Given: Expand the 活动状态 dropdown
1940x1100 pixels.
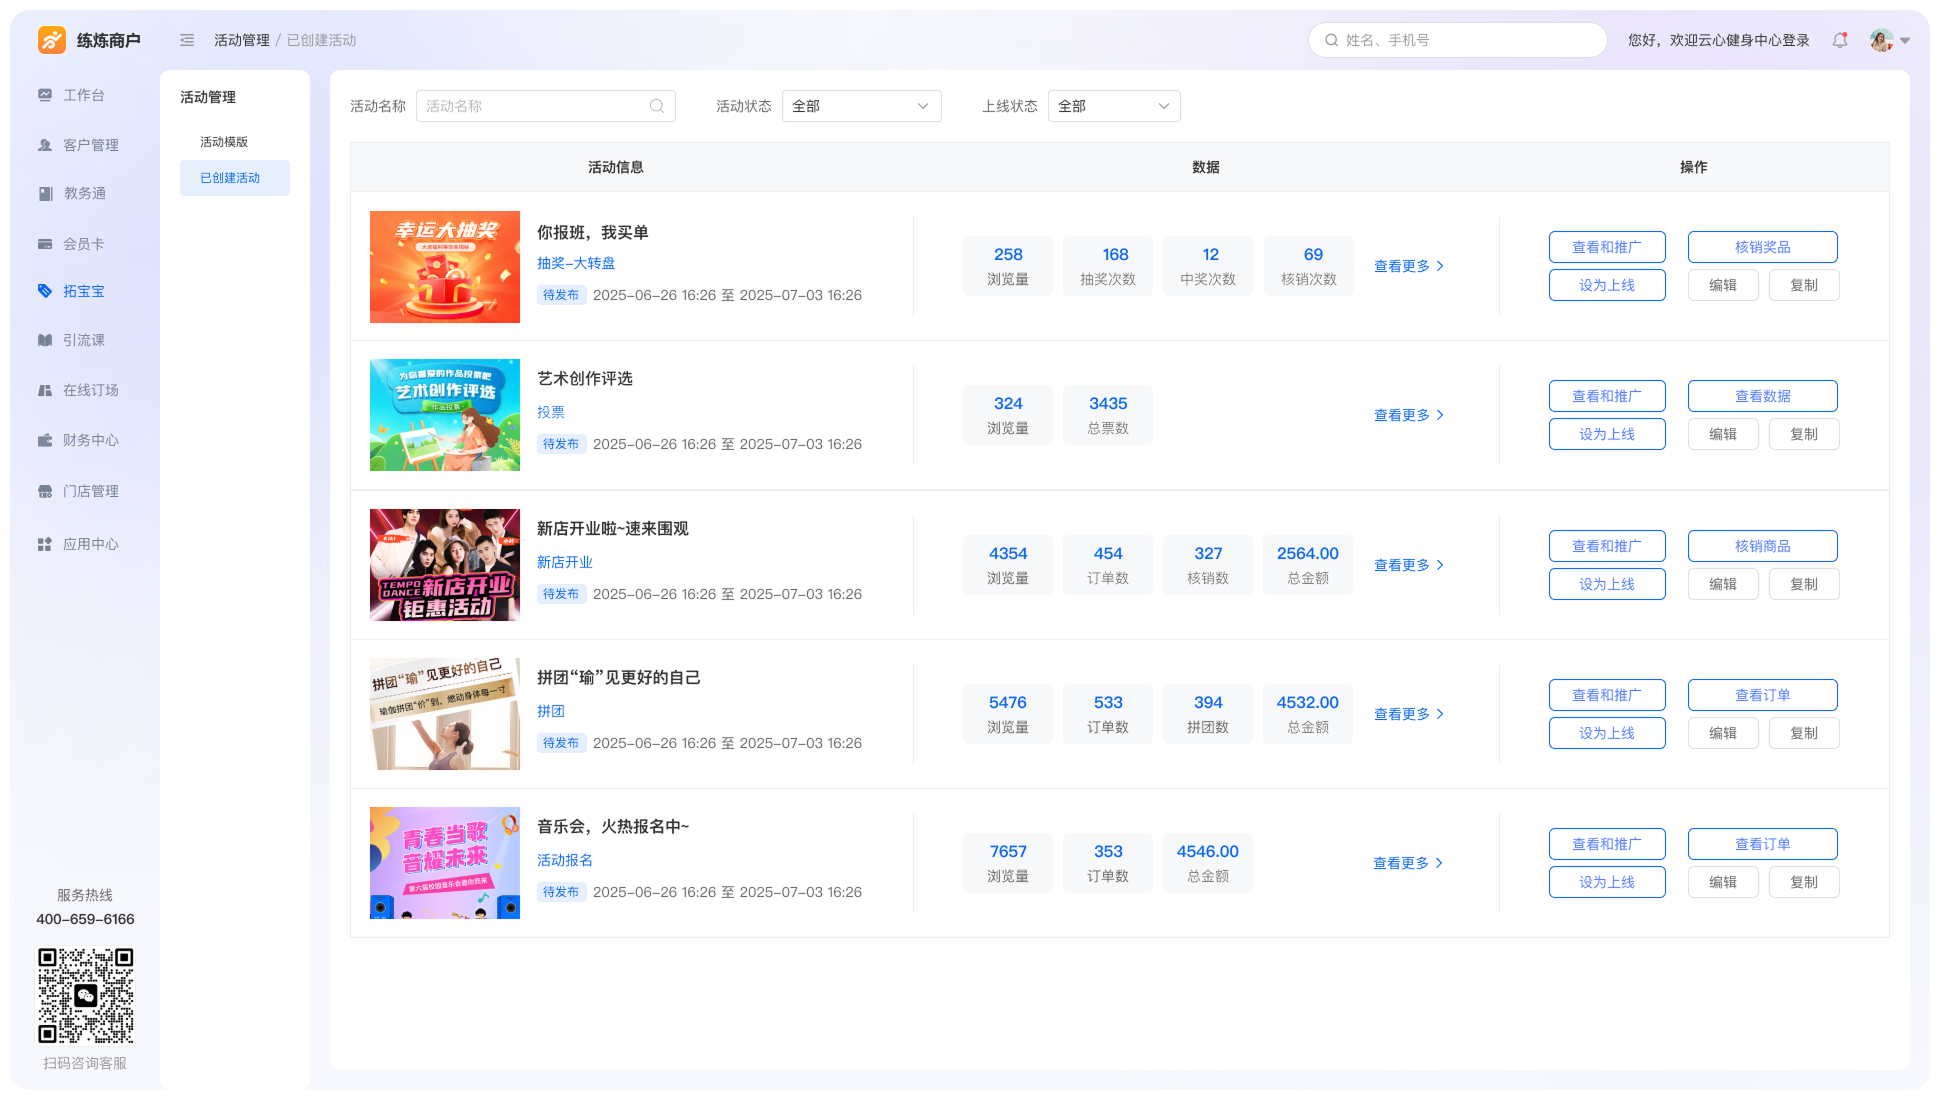Looking at the screenshot, I should point(860,106).
